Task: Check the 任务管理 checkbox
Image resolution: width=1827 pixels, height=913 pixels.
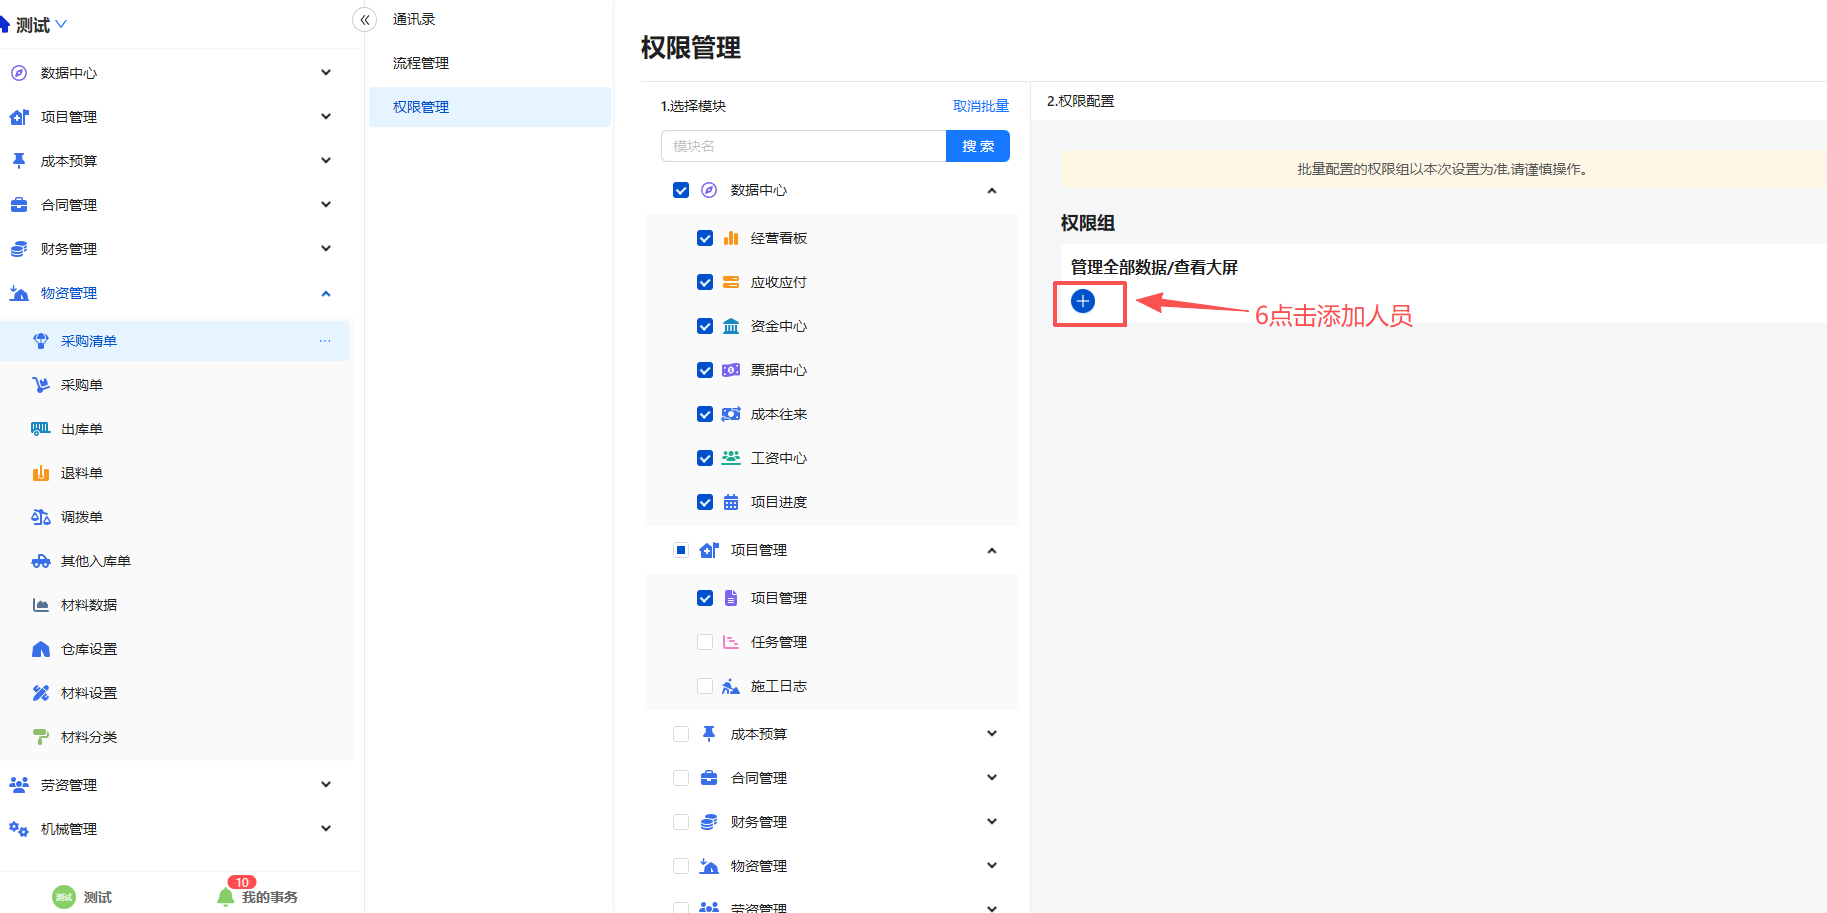Action: (x=705, y=642)
